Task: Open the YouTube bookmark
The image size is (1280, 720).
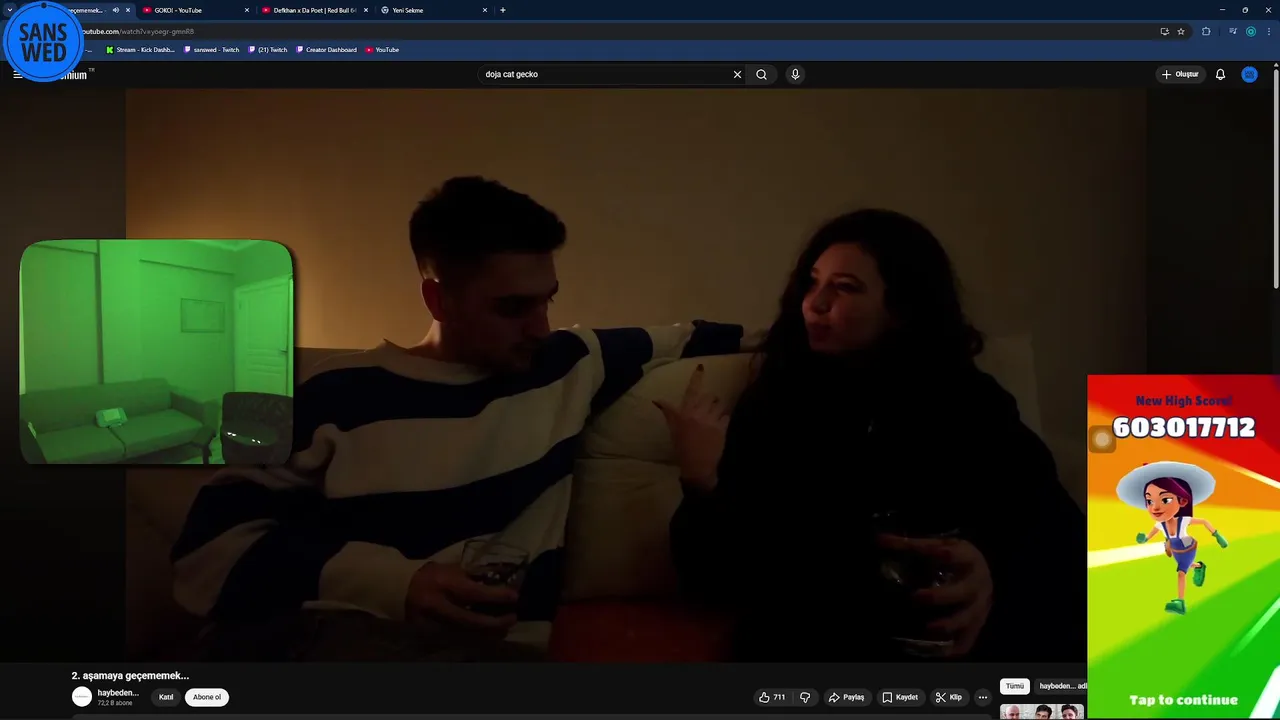Action: point(382,49)
